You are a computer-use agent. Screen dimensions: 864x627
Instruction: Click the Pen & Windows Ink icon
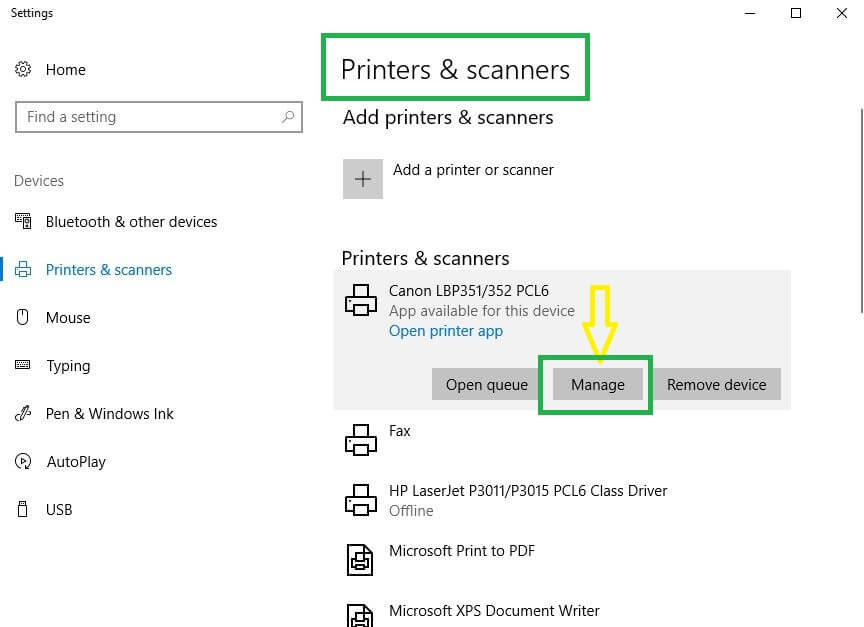[23, 413]
